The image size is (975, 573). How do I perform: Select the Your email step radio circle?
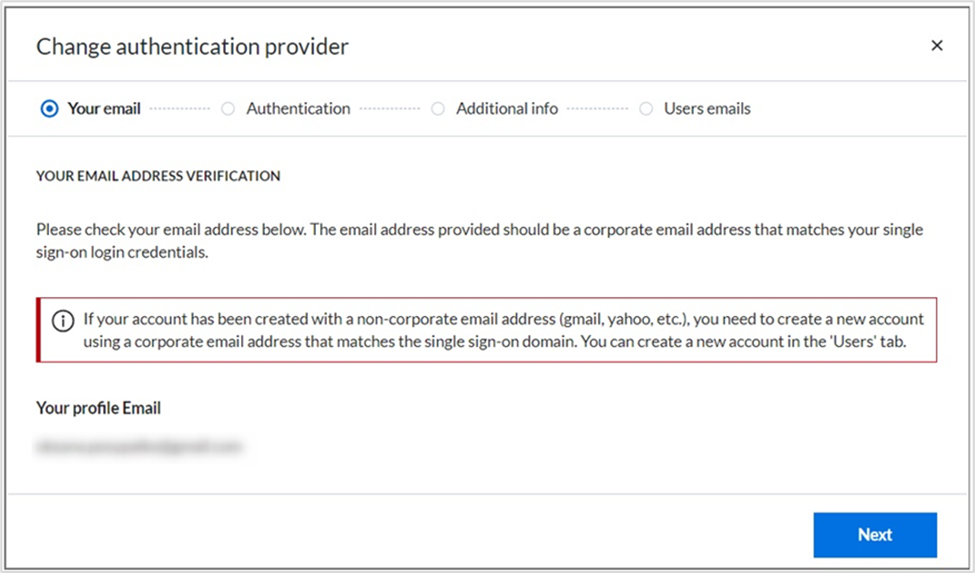(x=49, y=109)
